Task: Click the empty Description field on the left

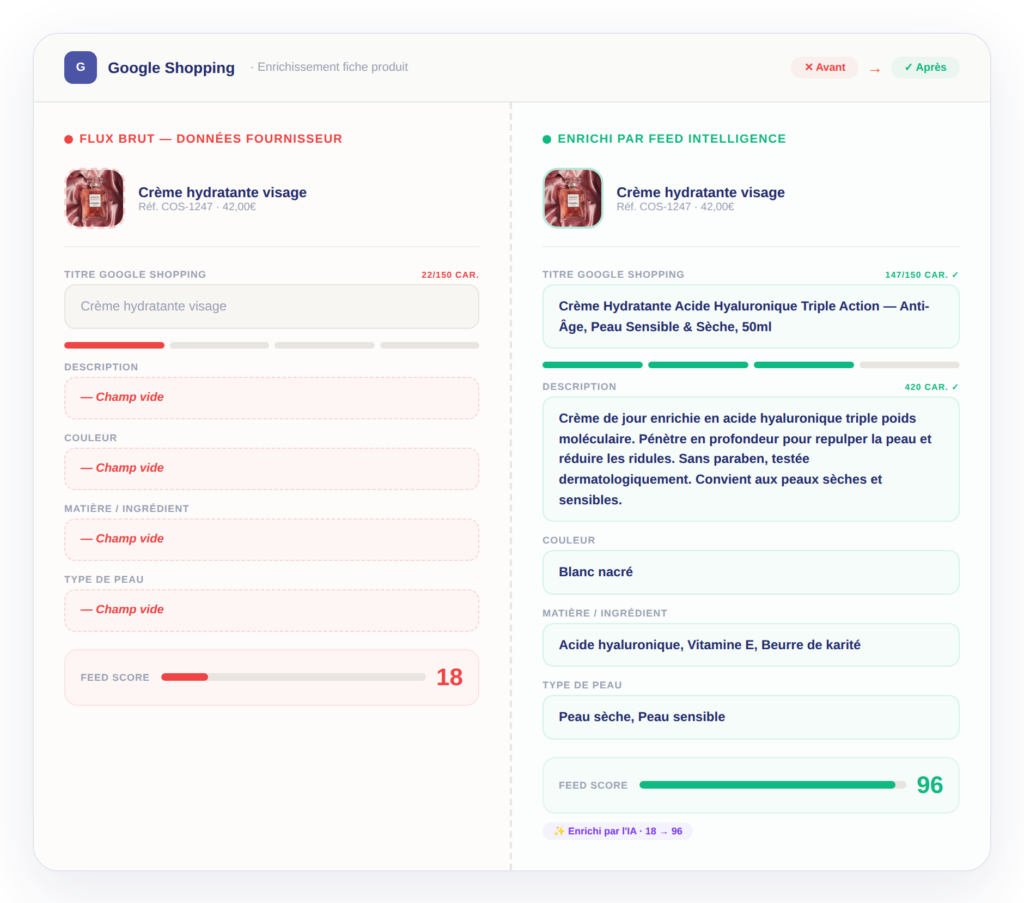Action: [x=271, y=398]
